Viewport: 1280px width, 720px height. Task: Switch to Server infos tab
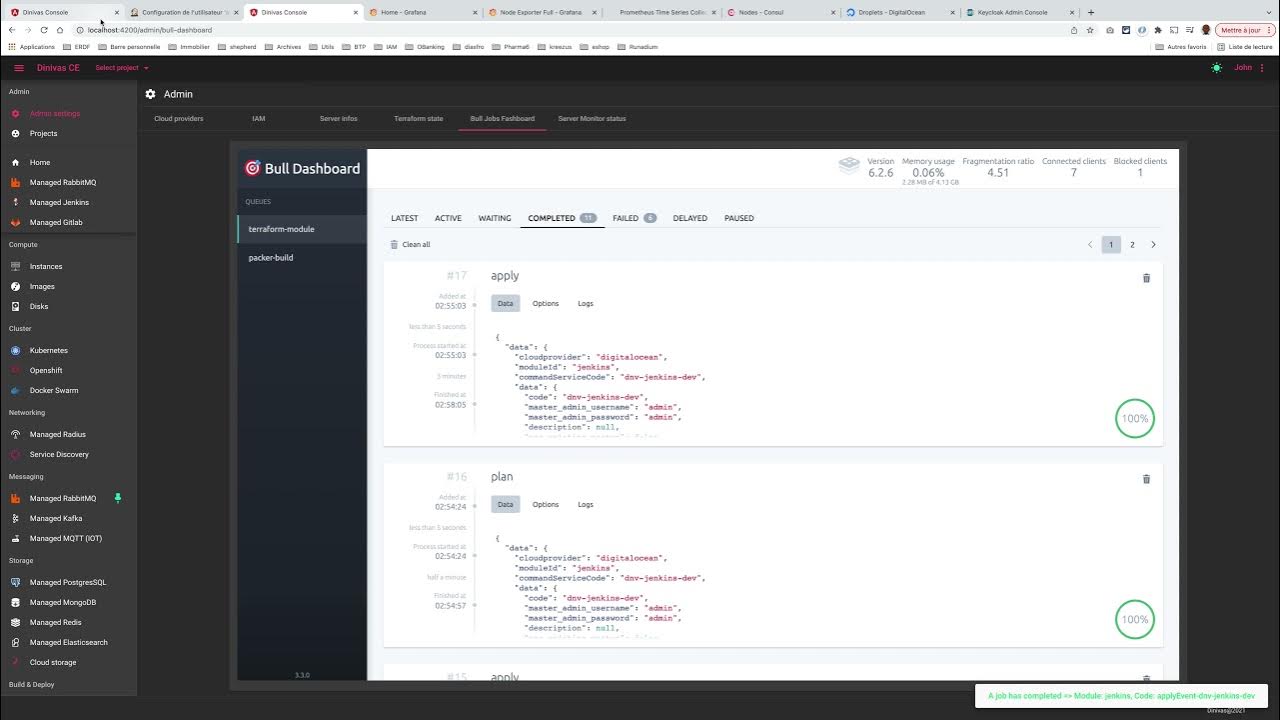tap(339, 118)
